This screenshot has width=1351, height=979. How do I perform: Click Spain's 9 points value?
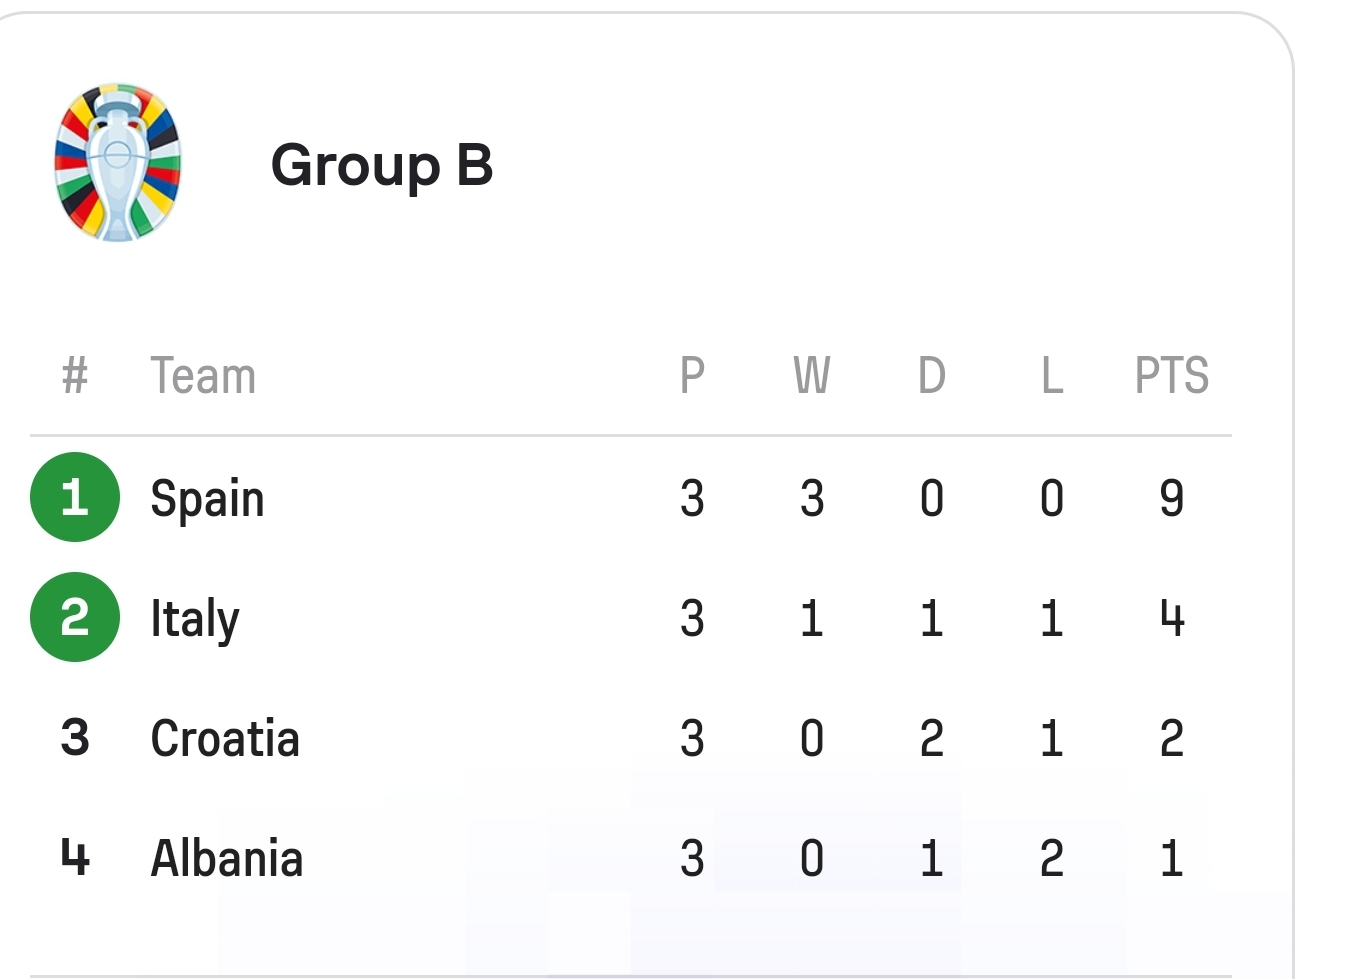coord(1172,498)
